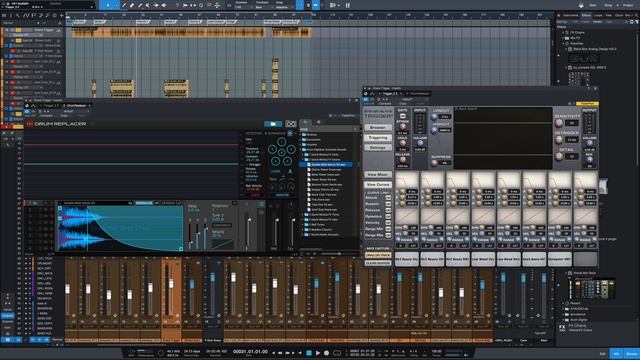Adjust the Detail knob in Trigger
This screenshot has width=640, height=360.
click(x=559, y=157)
